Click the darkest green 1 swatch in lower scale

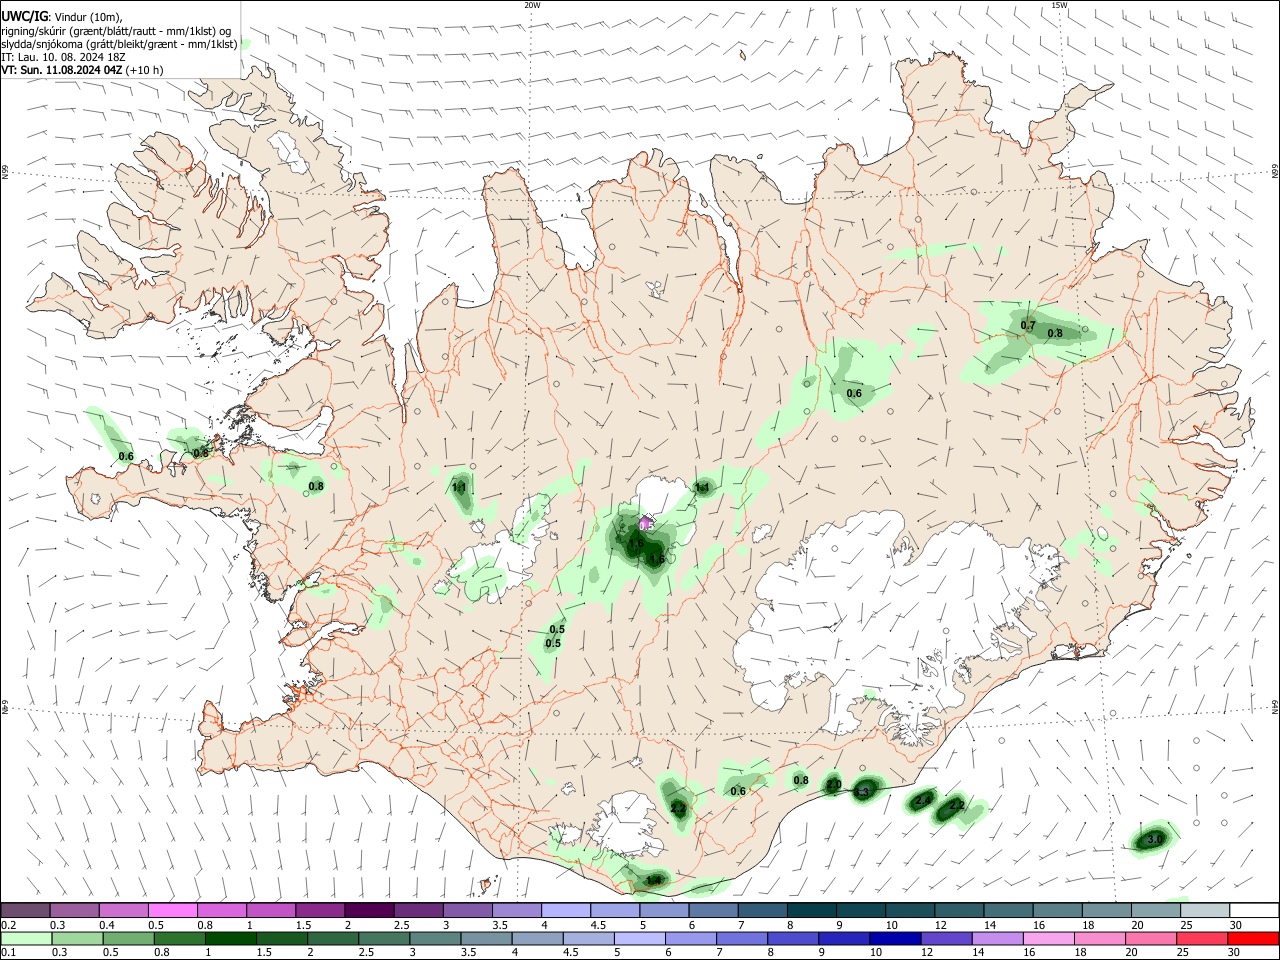click(230, 938)
